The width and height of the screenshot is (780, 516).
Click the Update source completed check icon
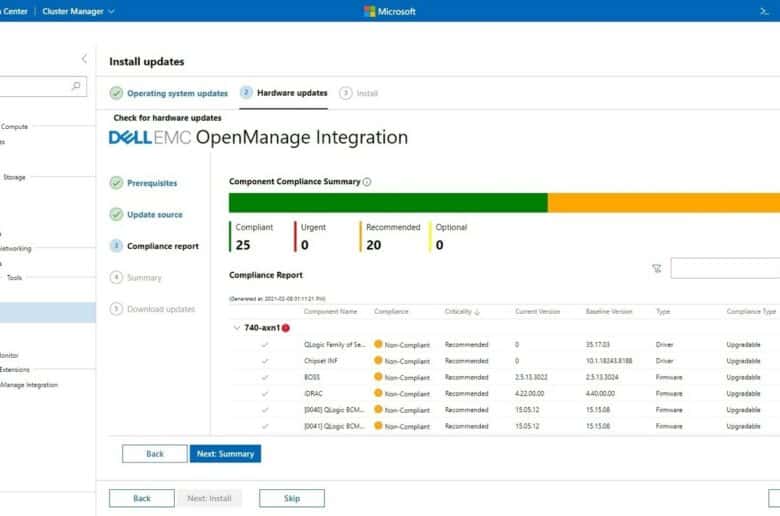[116, 214]
